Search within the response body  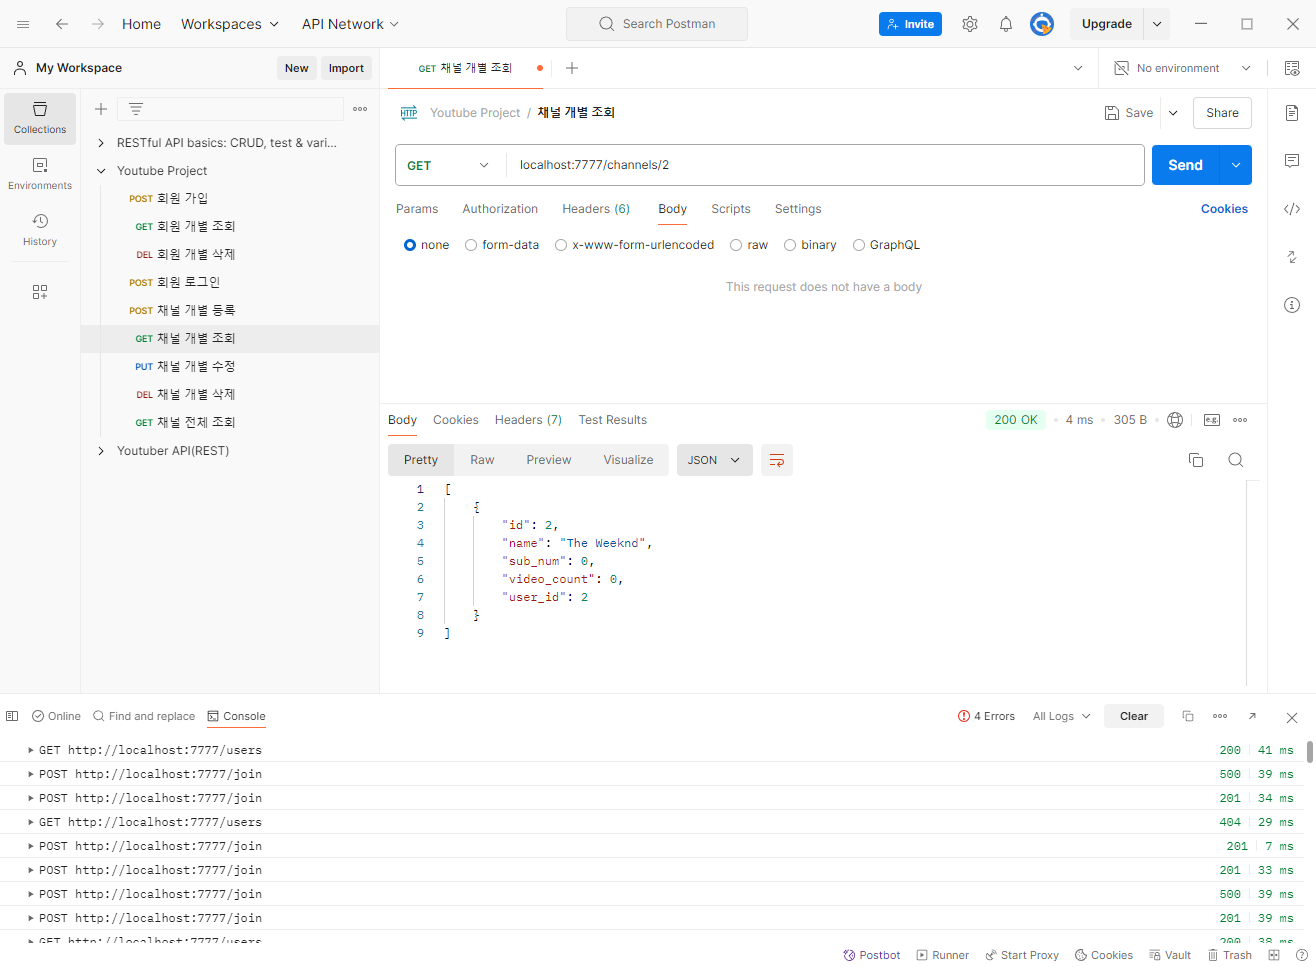pyautogui.click(x=1236, y=460)
